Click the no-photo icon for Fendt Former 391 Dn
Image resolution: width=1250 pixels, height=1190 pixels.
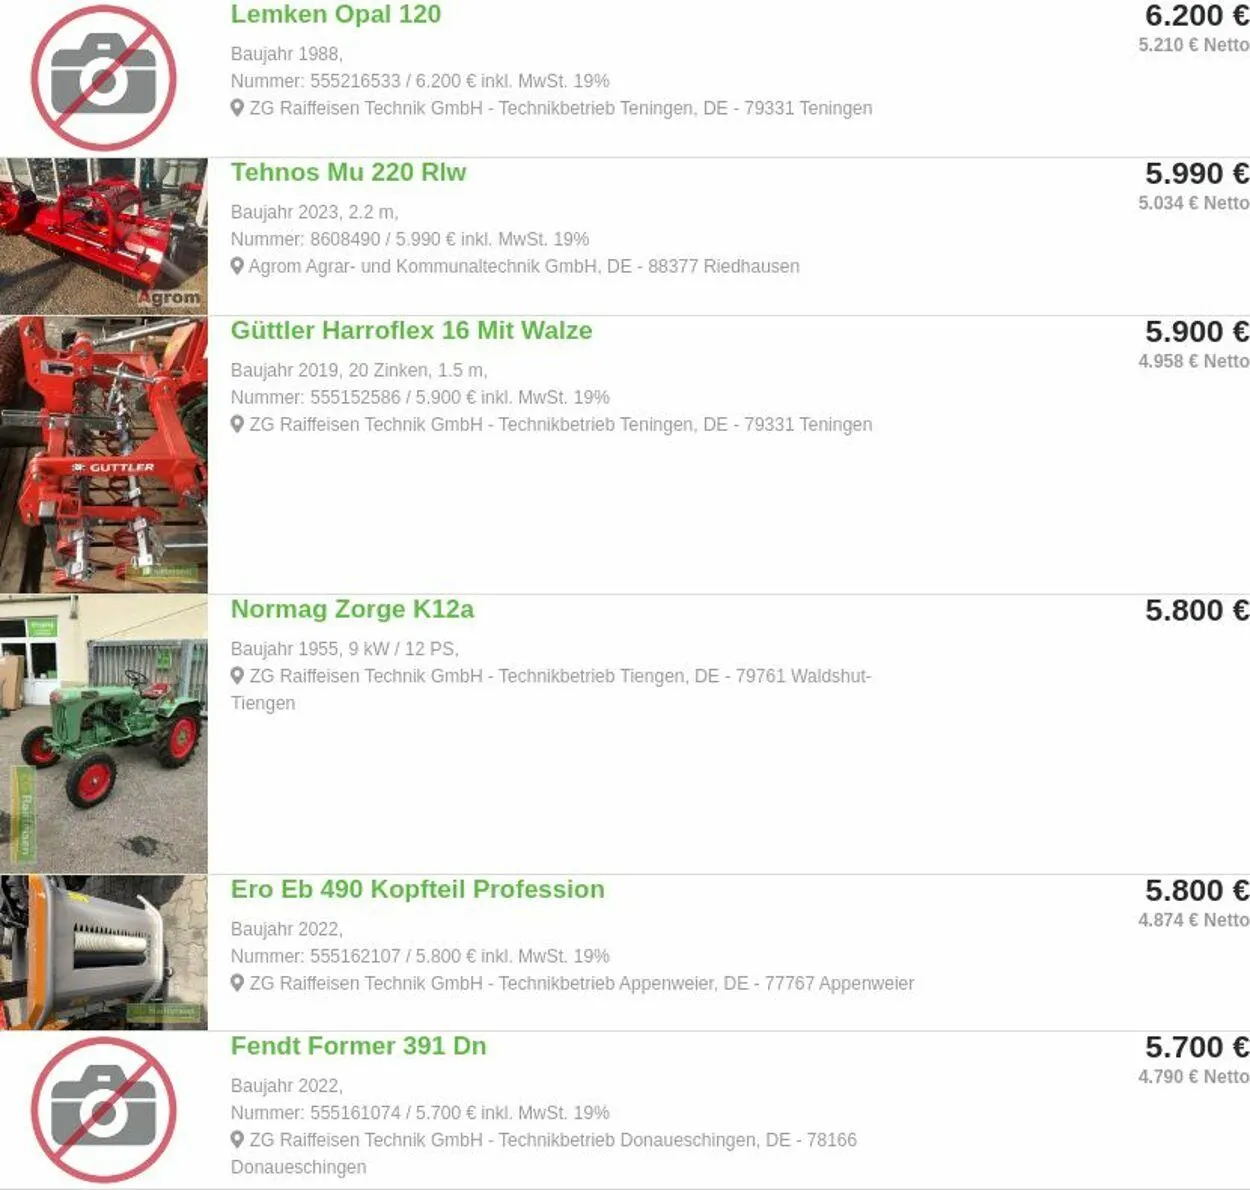(103, 1110)
